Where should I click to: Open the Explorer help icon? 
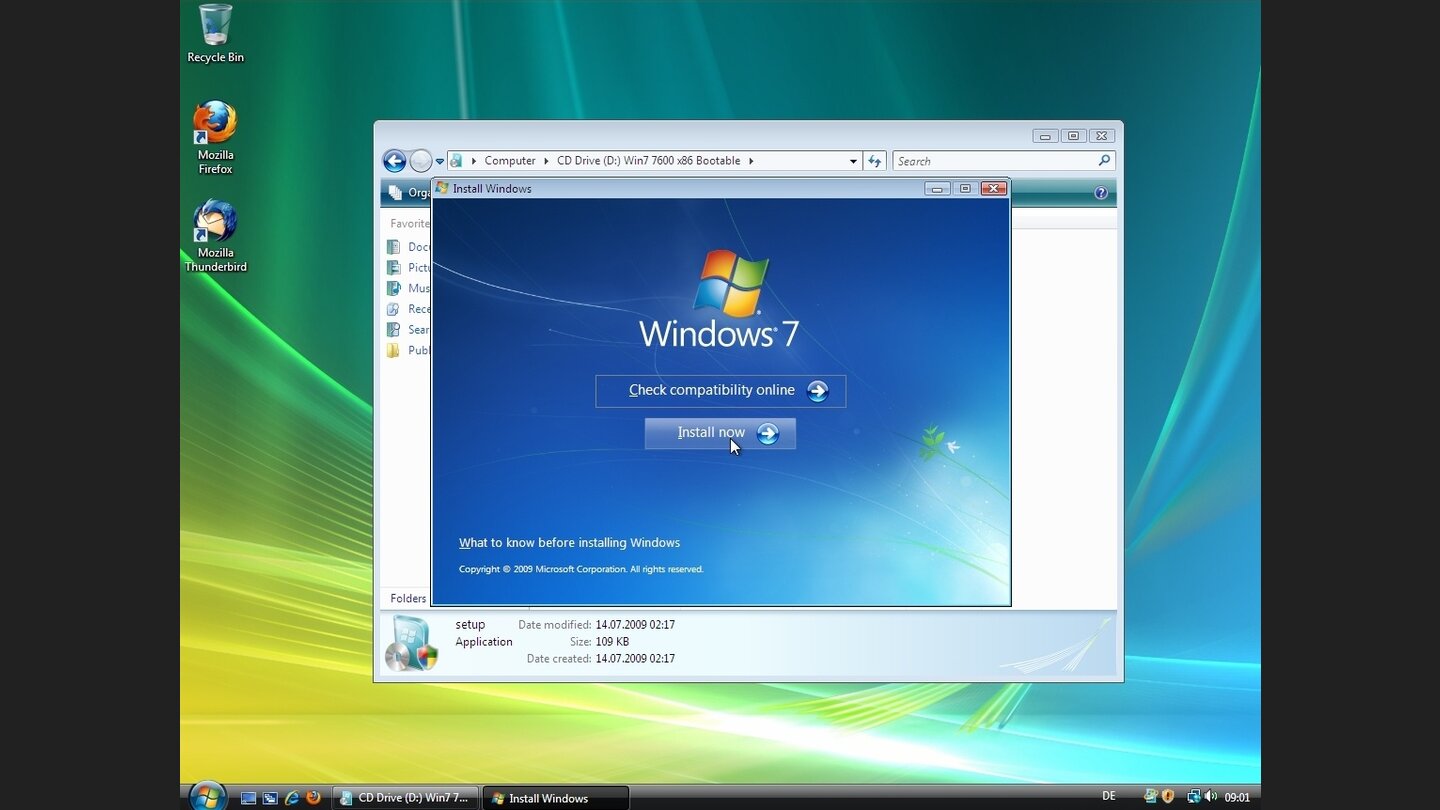pyautogui.click(x=1101, y=193)
